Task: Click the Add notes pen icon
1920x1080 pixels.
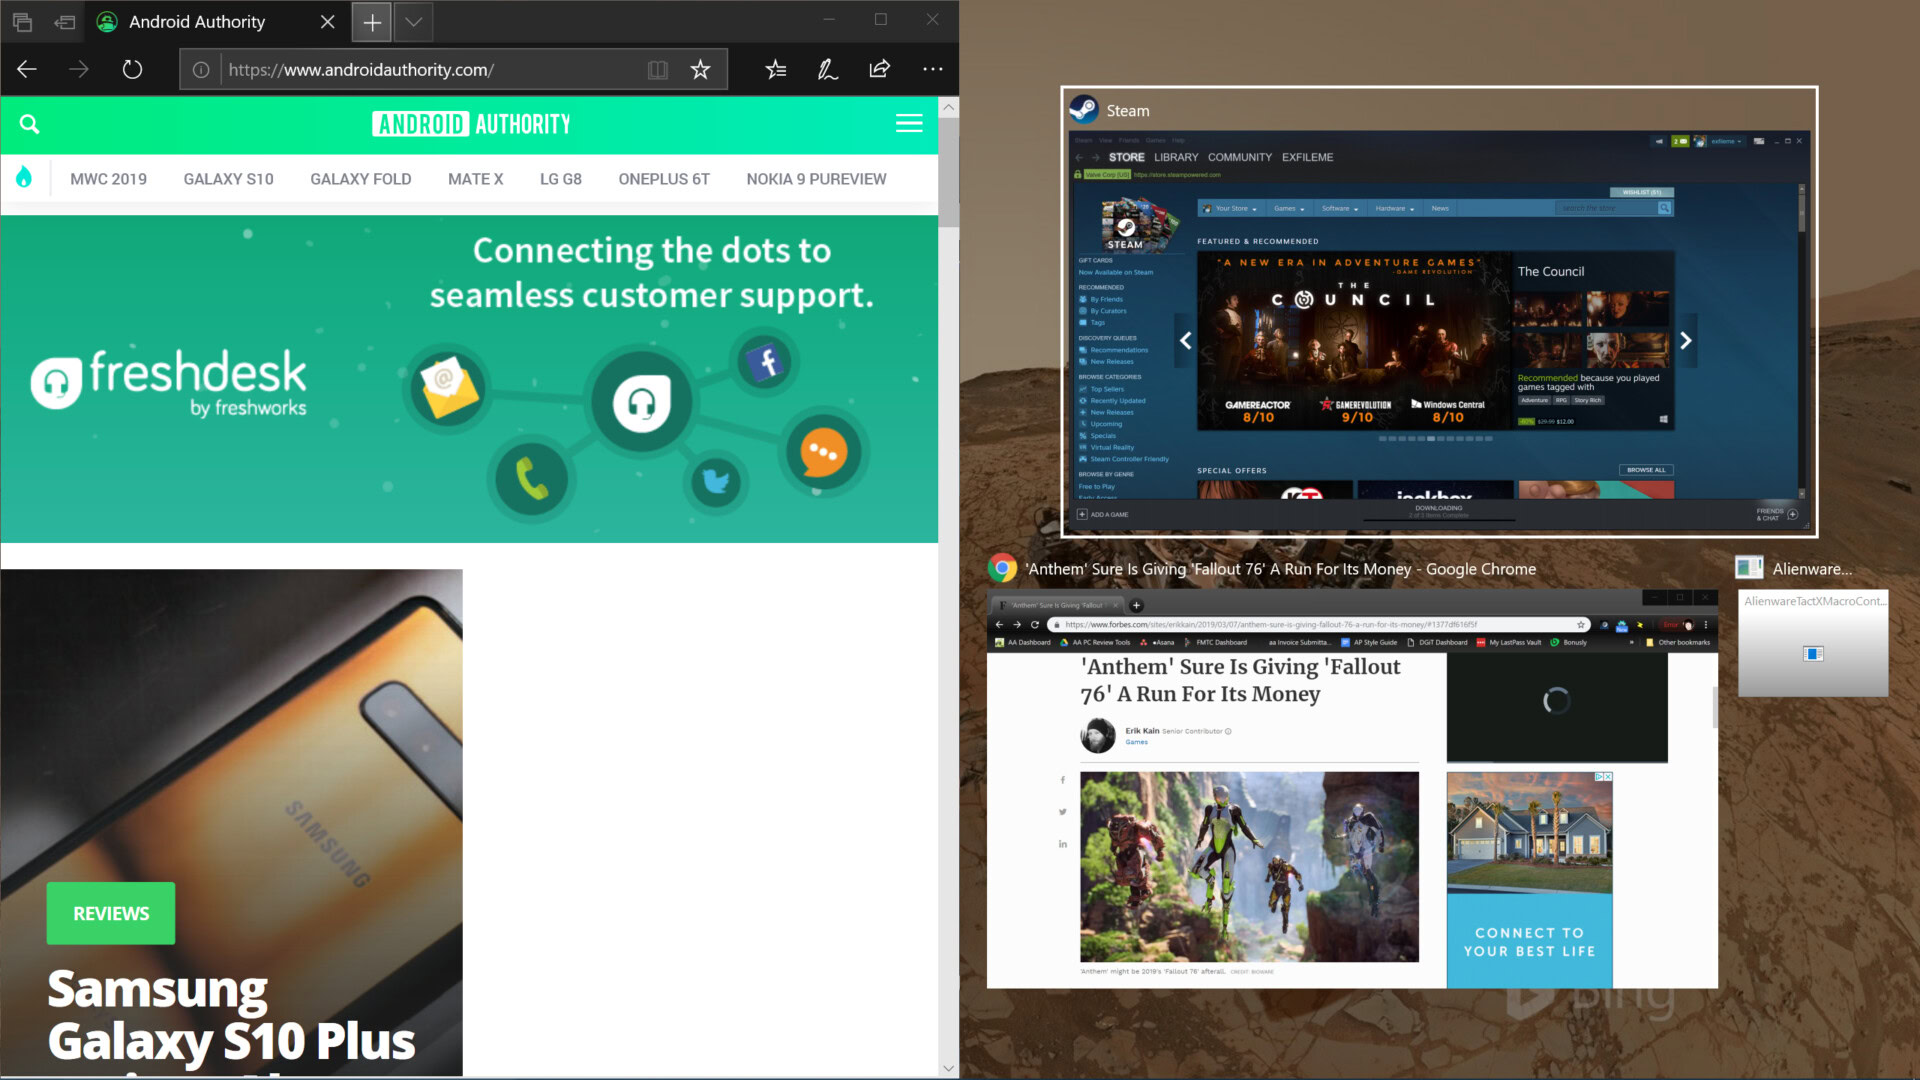Action: point(827,69)
